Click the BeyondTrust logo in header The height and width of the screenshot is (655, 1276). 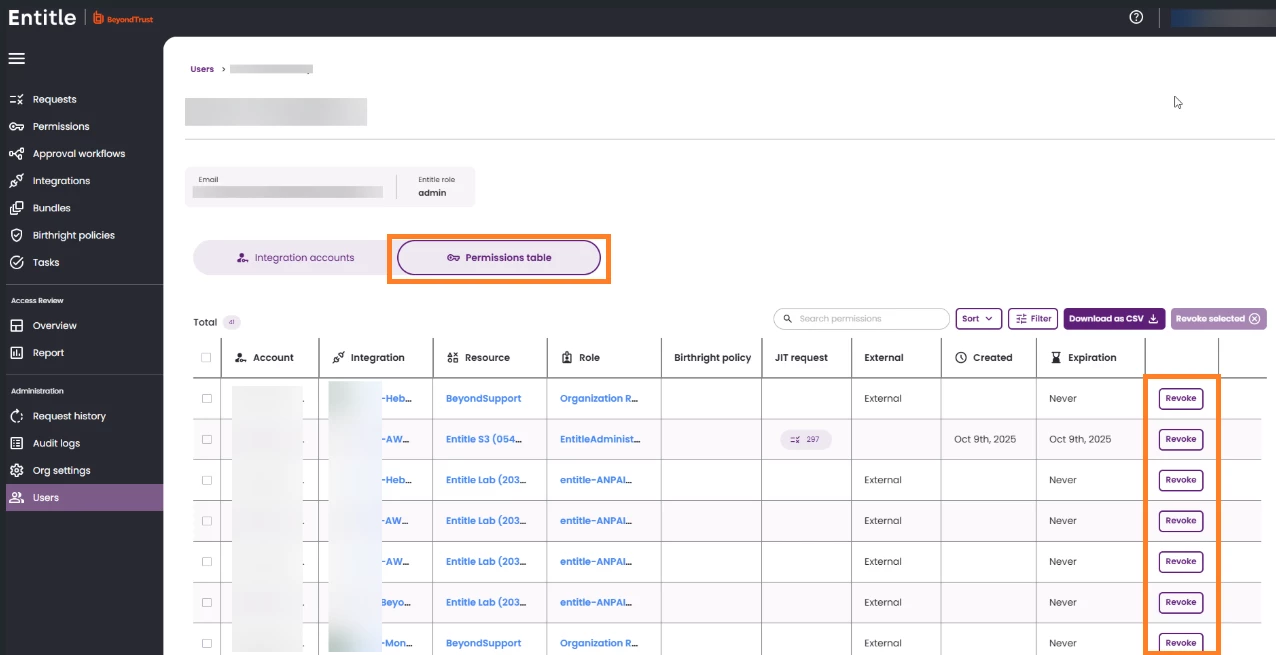pos(123,18)
